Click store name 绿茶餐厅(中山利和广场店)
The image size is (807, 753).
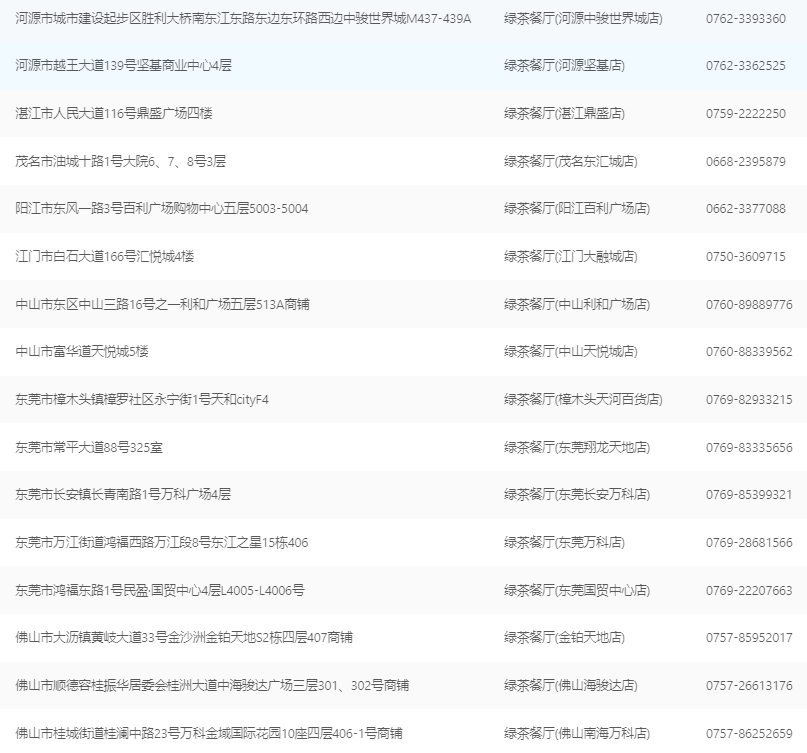[x=577, y=304]
